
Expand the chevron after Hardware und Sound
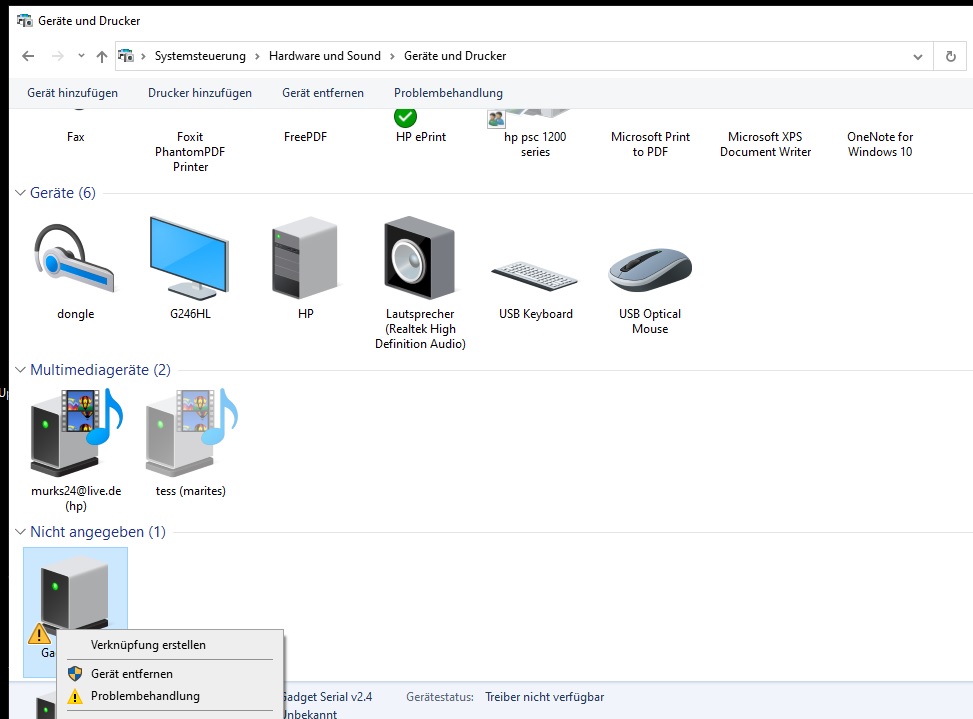(x=392, y=56)
